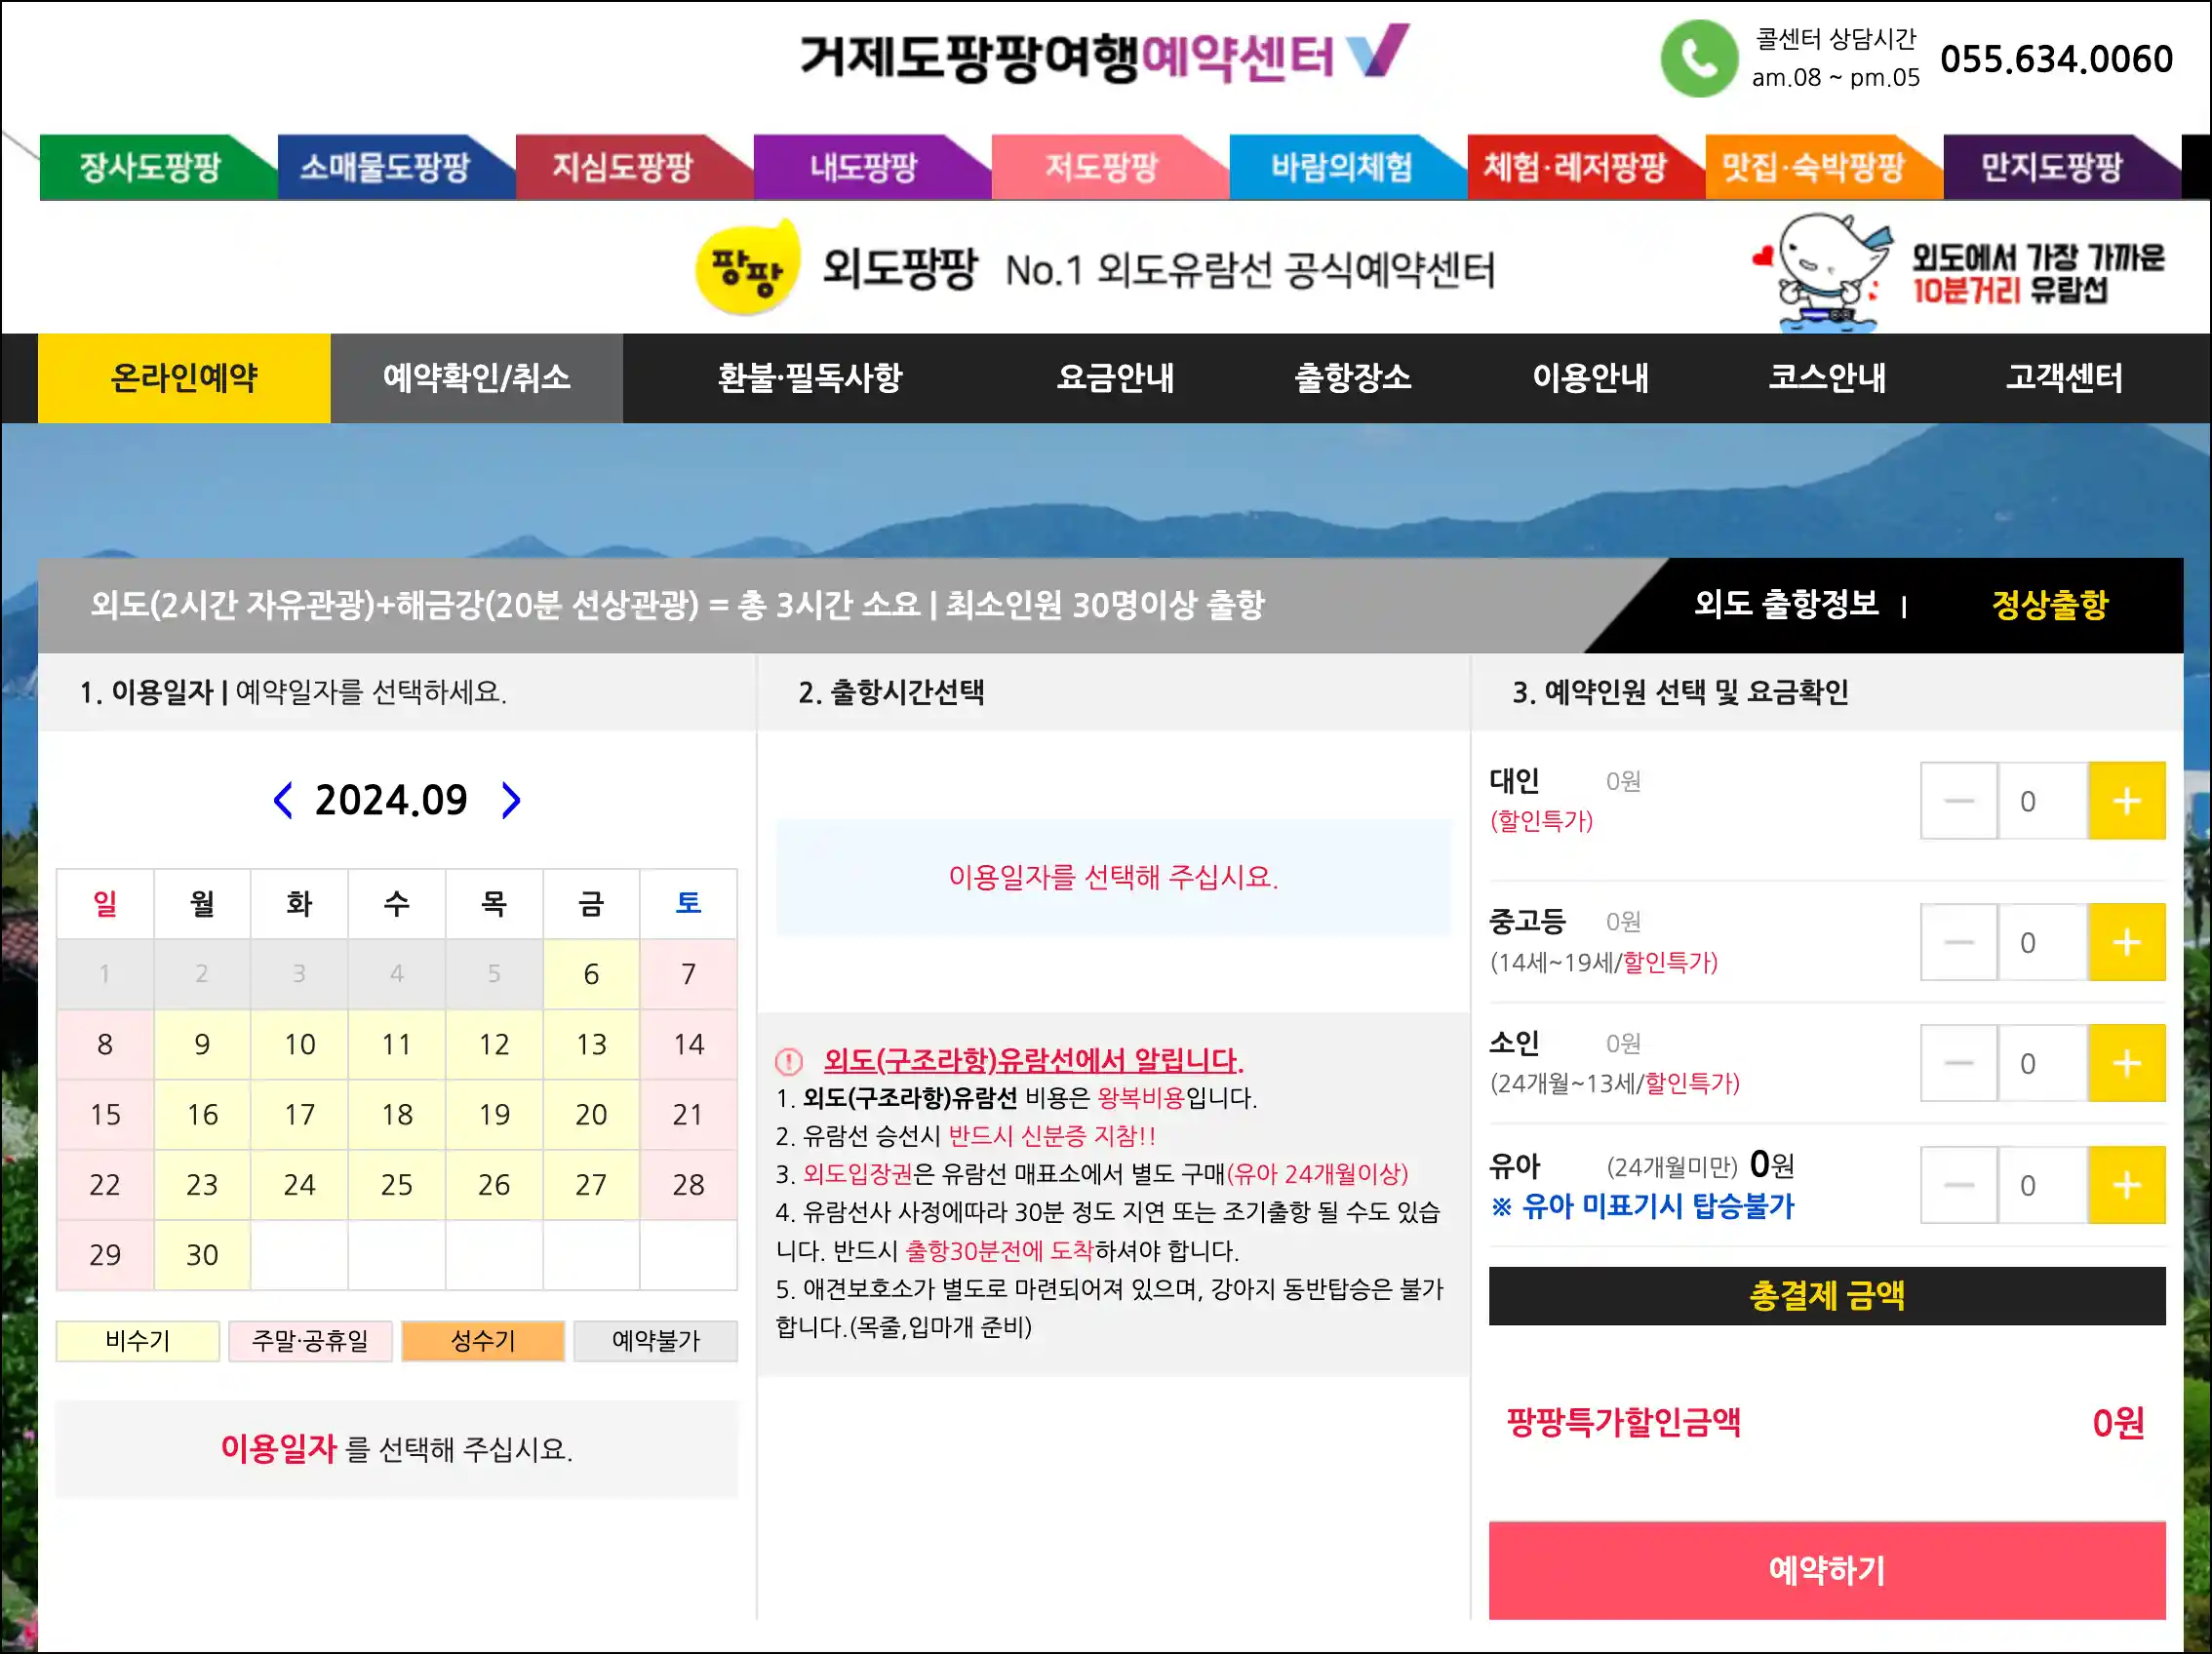
Task: Open 코스안내 menu
Action: [1827, 378]
